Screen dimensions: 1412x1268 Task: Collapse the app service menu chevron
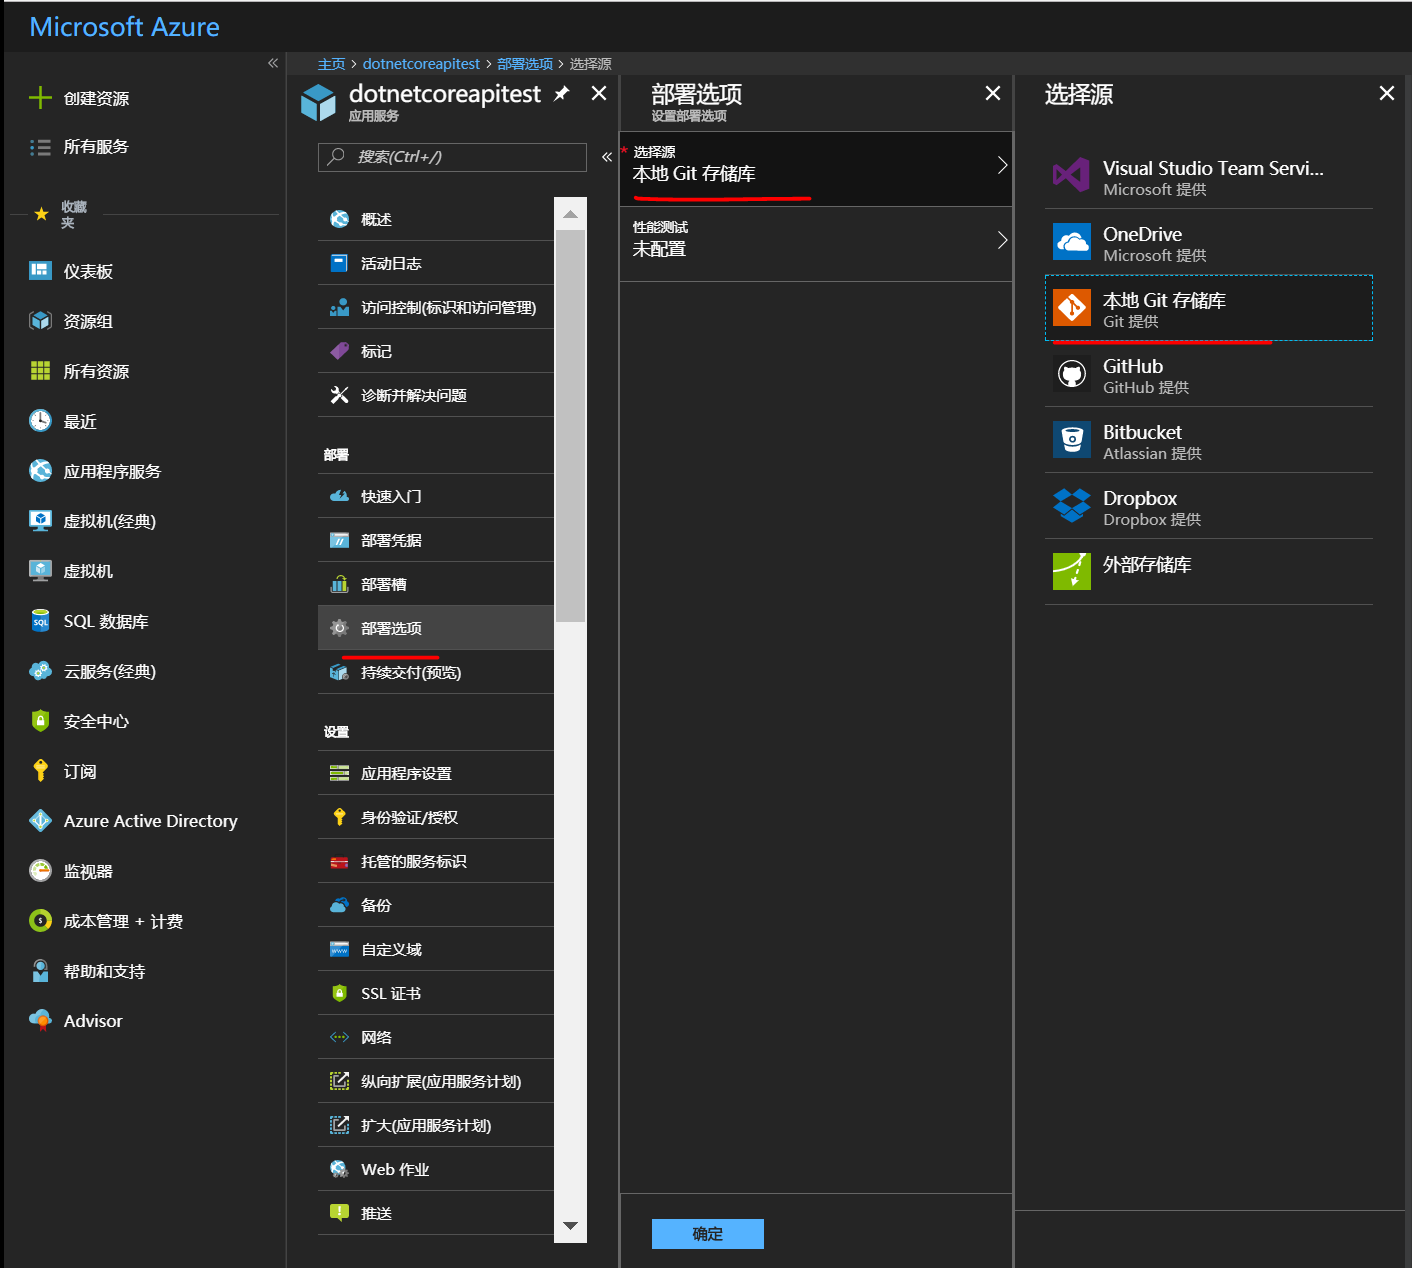[607, 157]
